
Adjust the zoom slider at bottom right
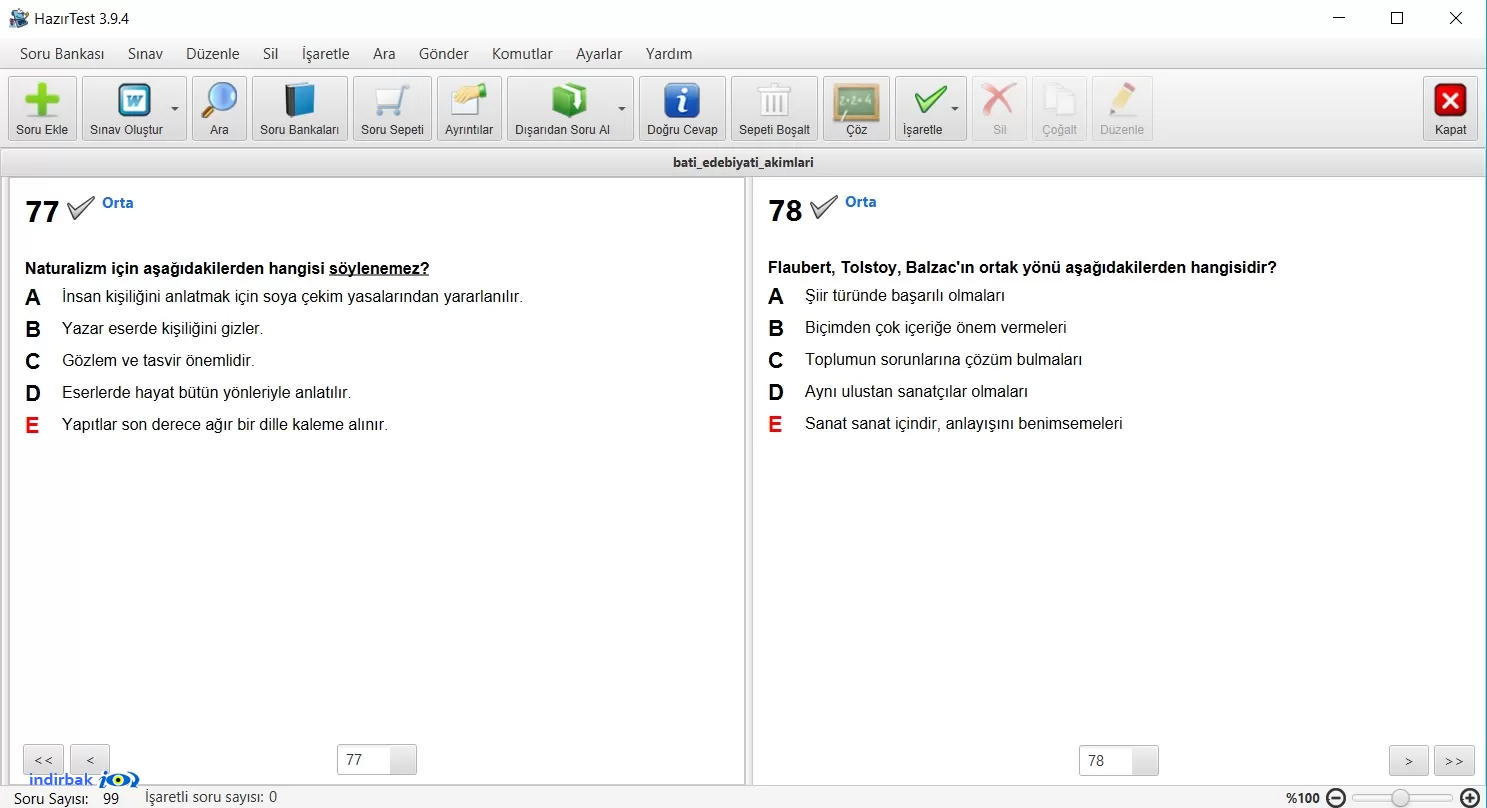[1401, 798]
